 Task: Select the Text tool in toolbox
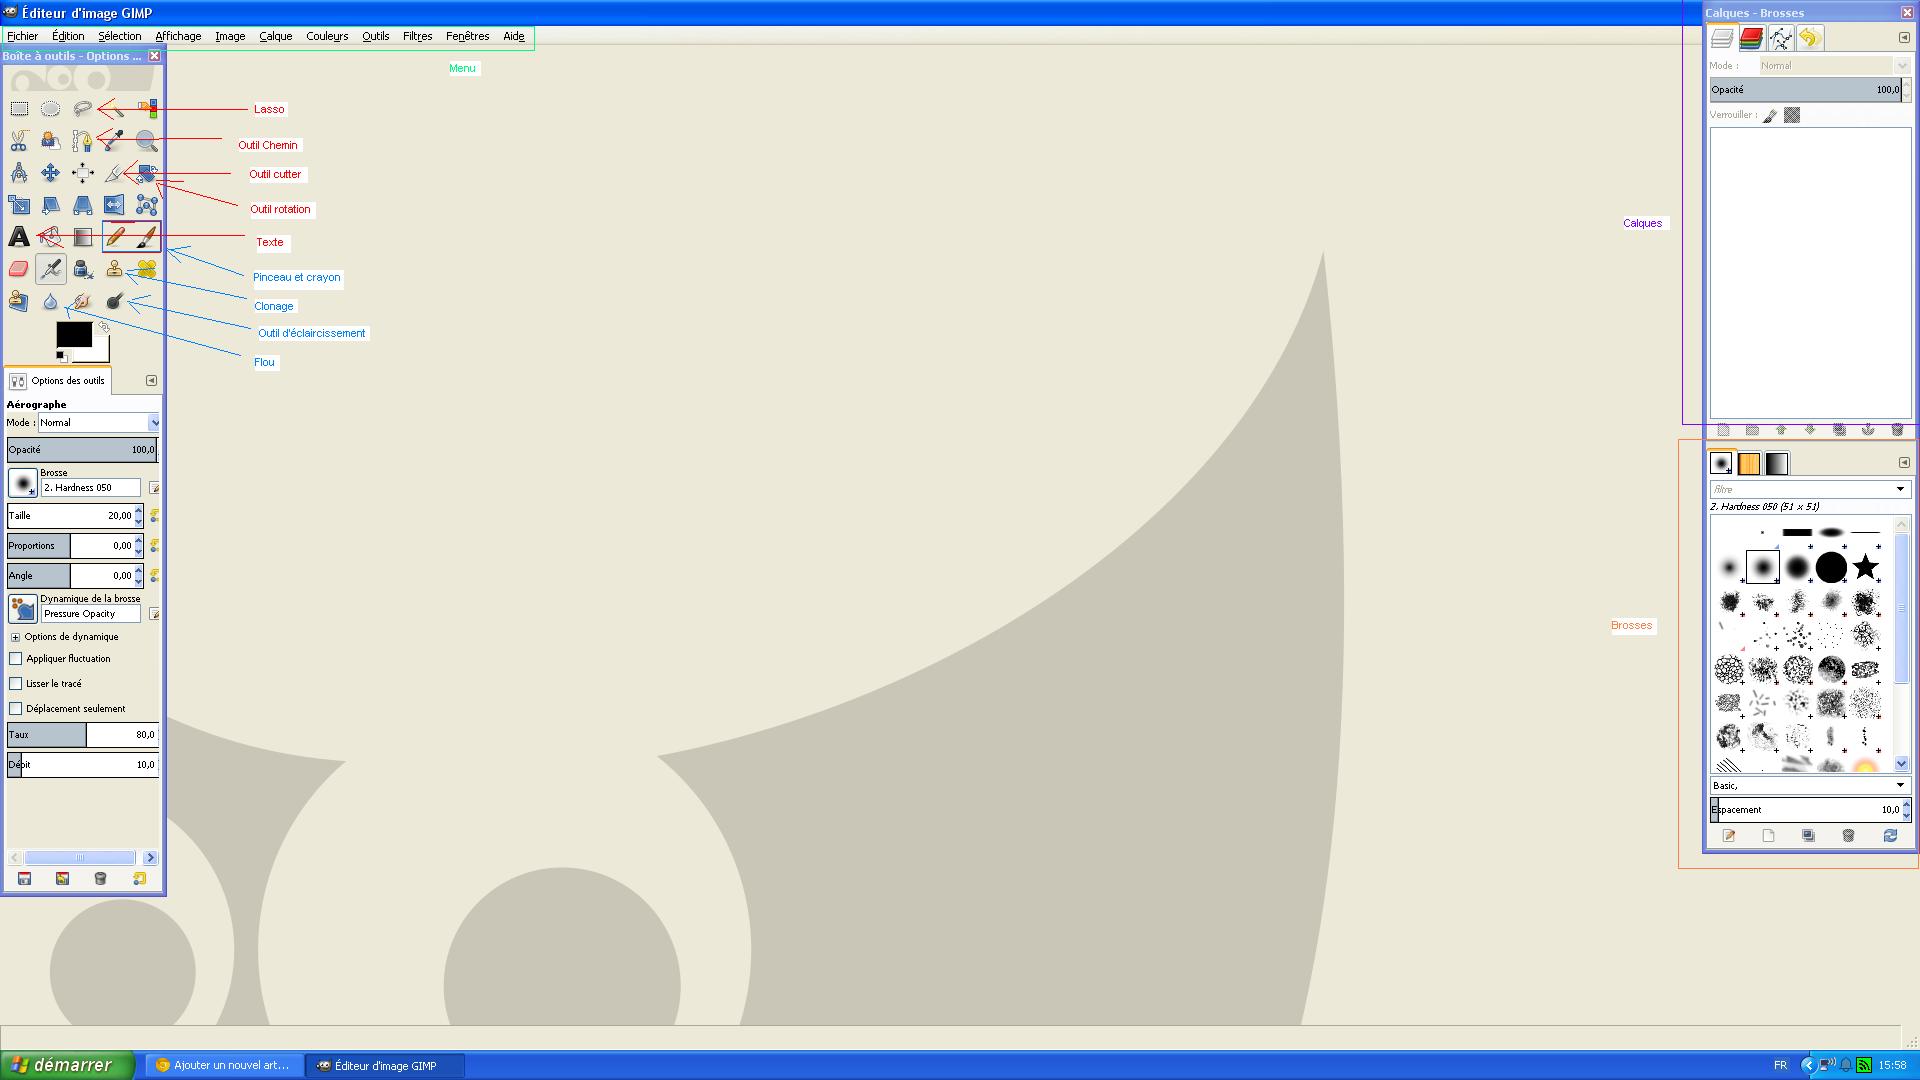click(19, 237)
